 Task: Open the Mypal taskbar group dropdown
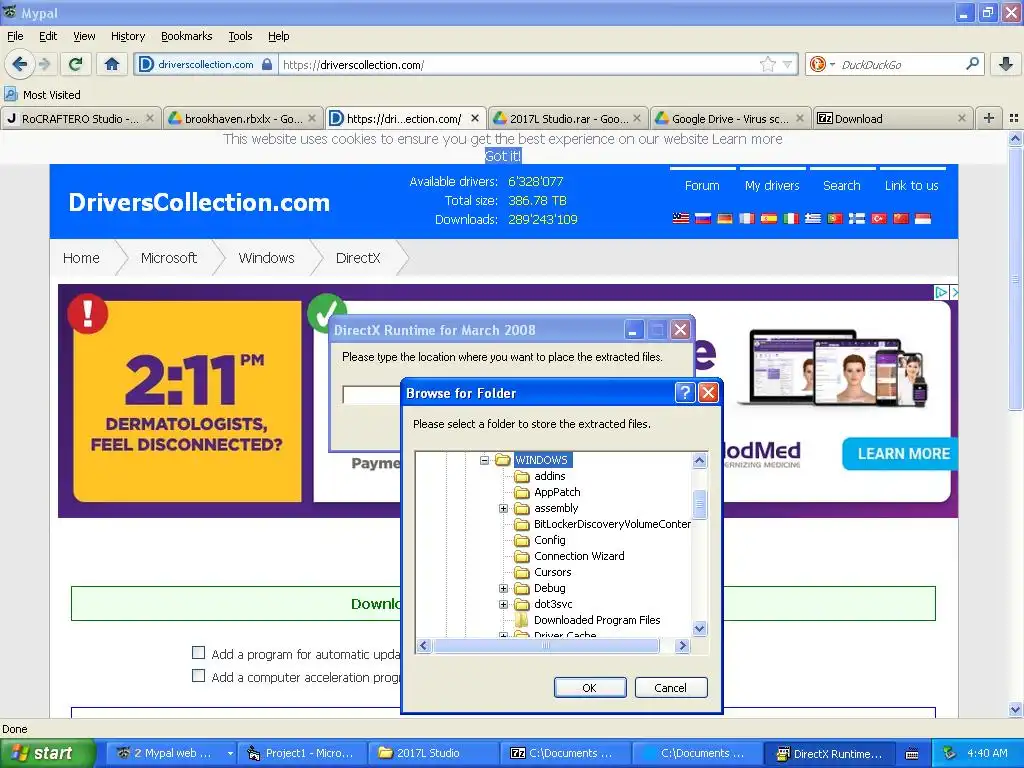pos(230,753)
